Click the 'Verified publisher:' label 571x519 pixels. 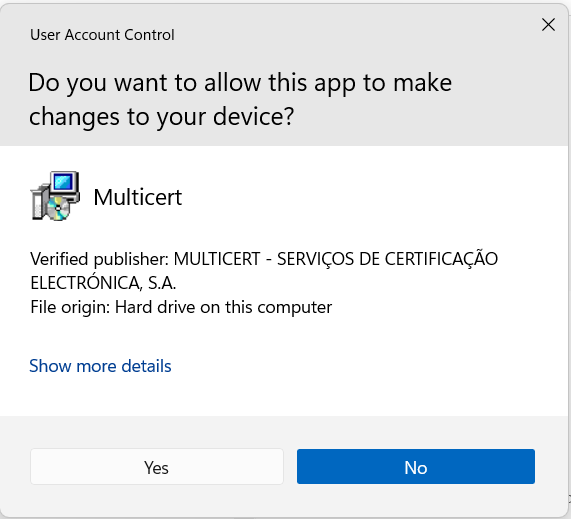tap(99, 259)
